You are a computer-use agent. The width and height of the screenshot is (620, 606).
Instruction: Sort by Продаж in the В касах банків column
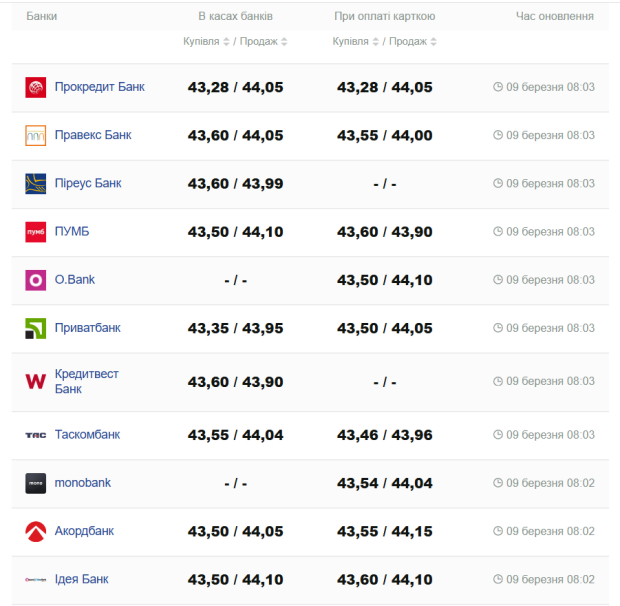pos(265,42)
